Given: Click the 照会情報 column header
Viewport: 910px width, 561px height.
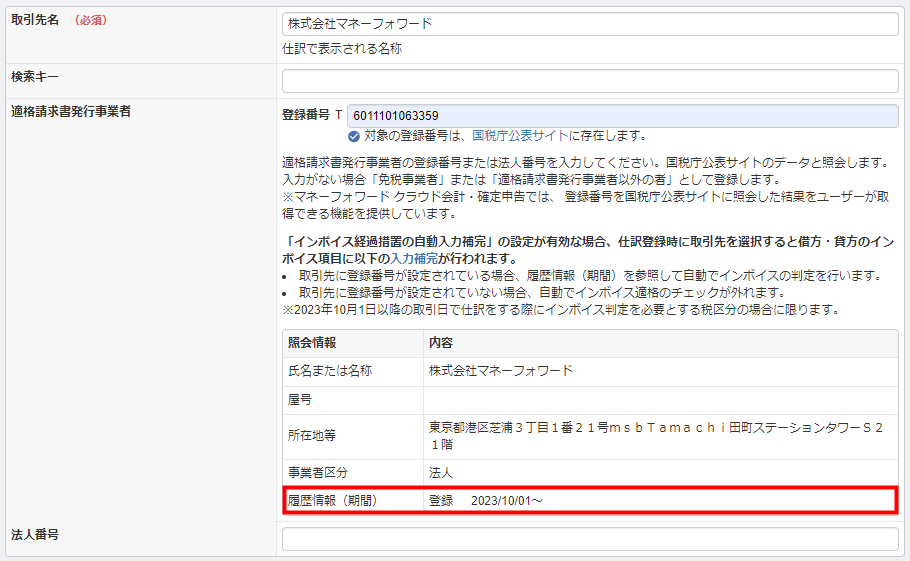Looking at the screenshot, I should pos(312,343).
